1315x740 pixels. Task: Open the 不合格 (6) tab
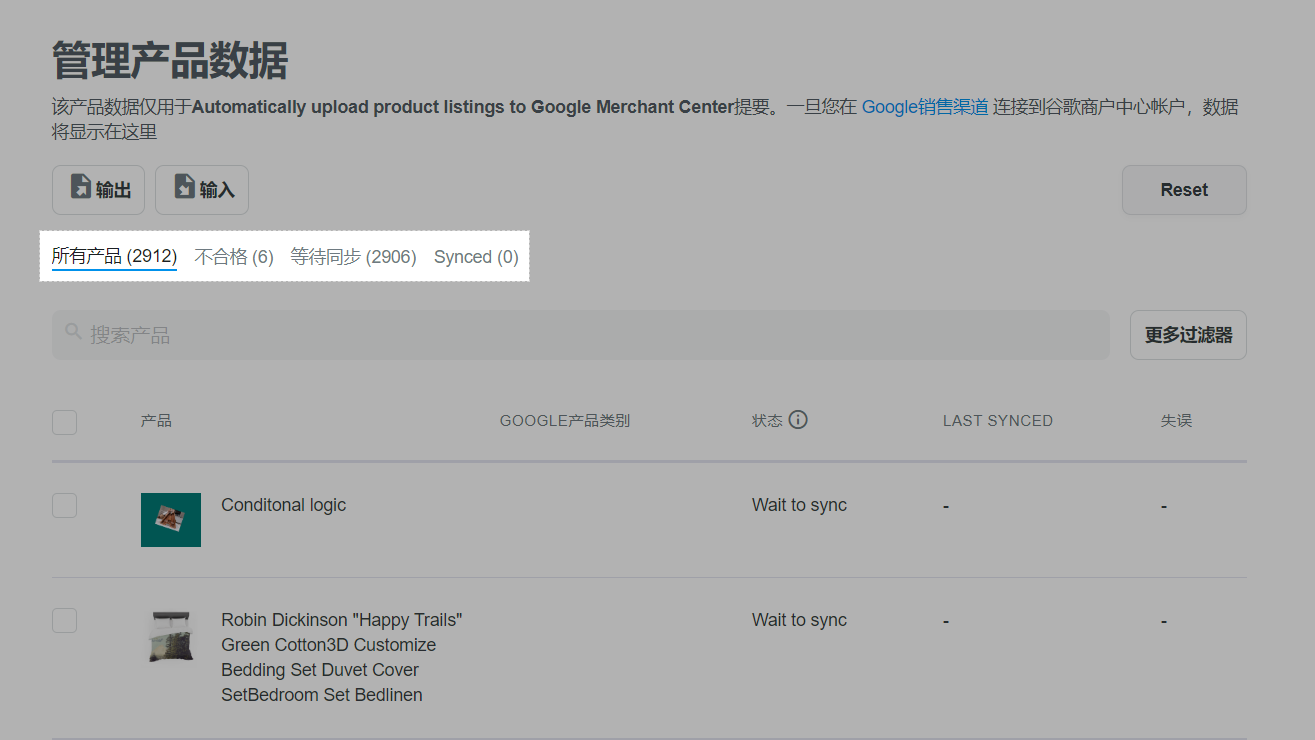(234, 257)
